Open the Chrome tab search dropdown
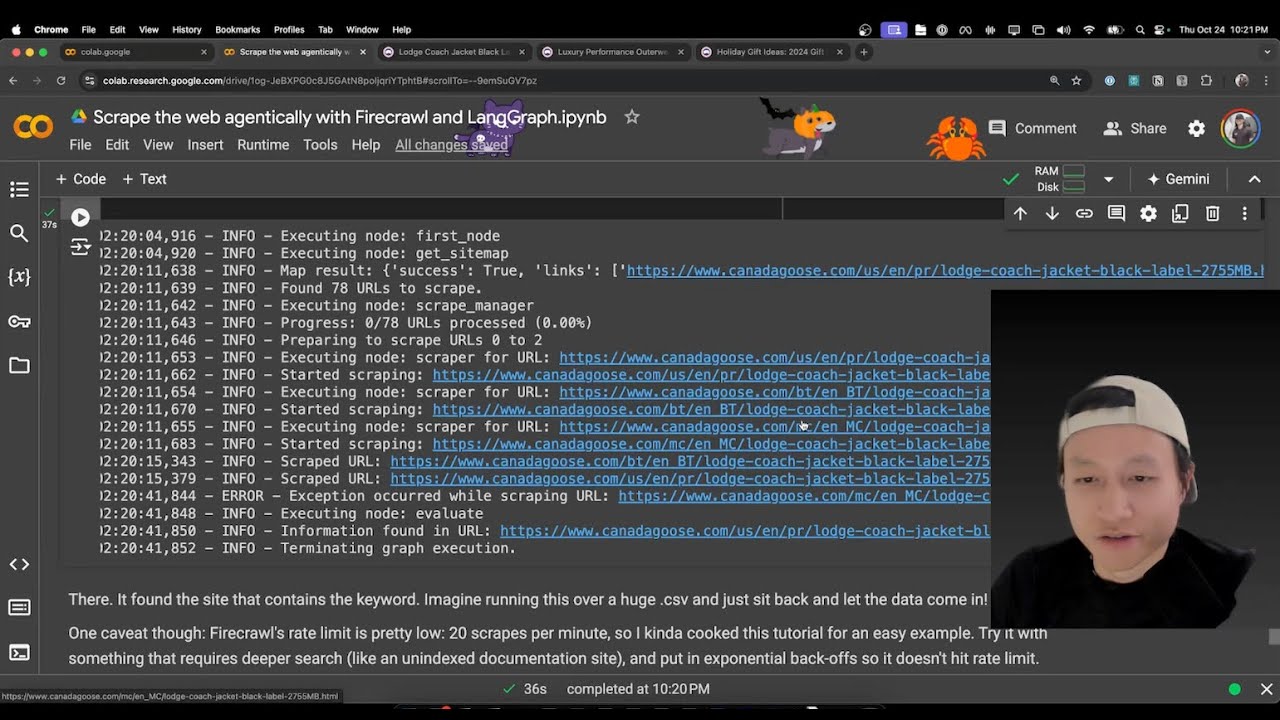Viewport: 1280px width, 720px height. (1267, 52)
